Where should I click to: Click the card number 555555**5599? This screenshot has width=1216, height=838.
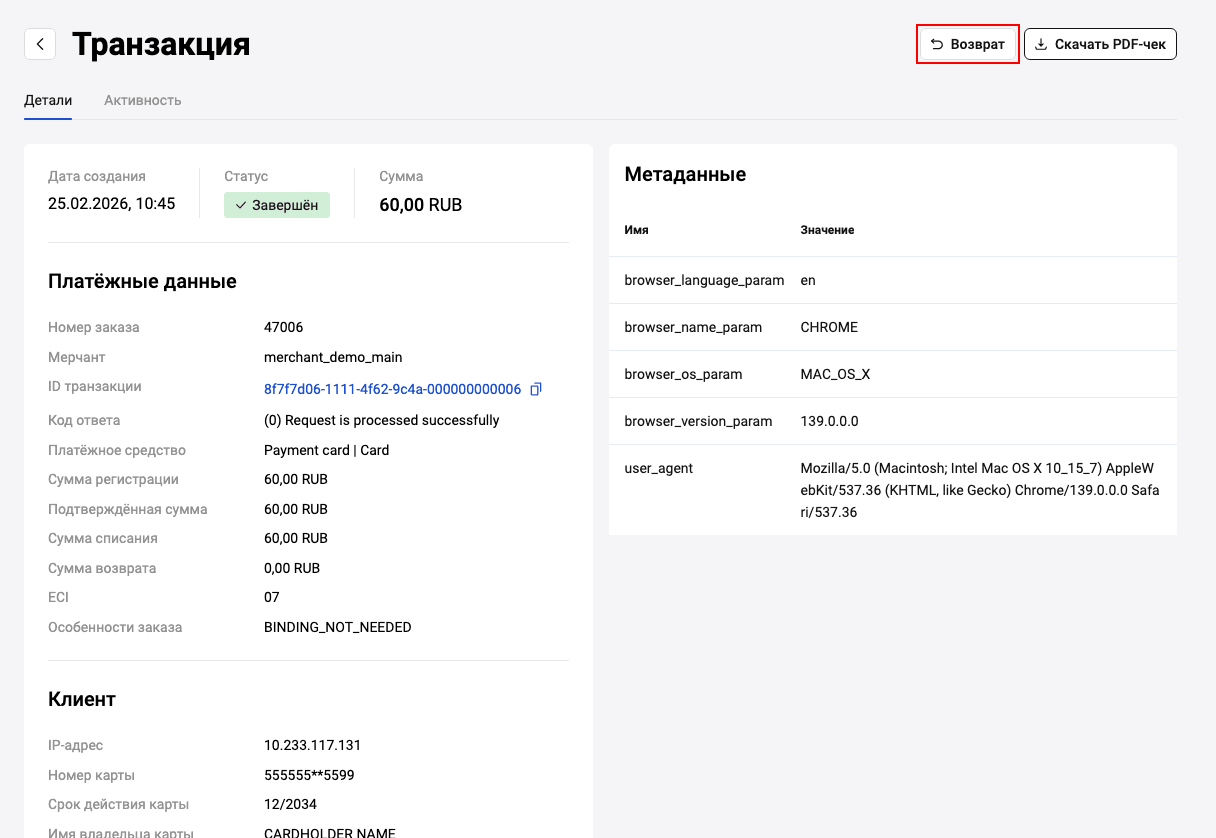pyautogui.click(x=309, y=775)
